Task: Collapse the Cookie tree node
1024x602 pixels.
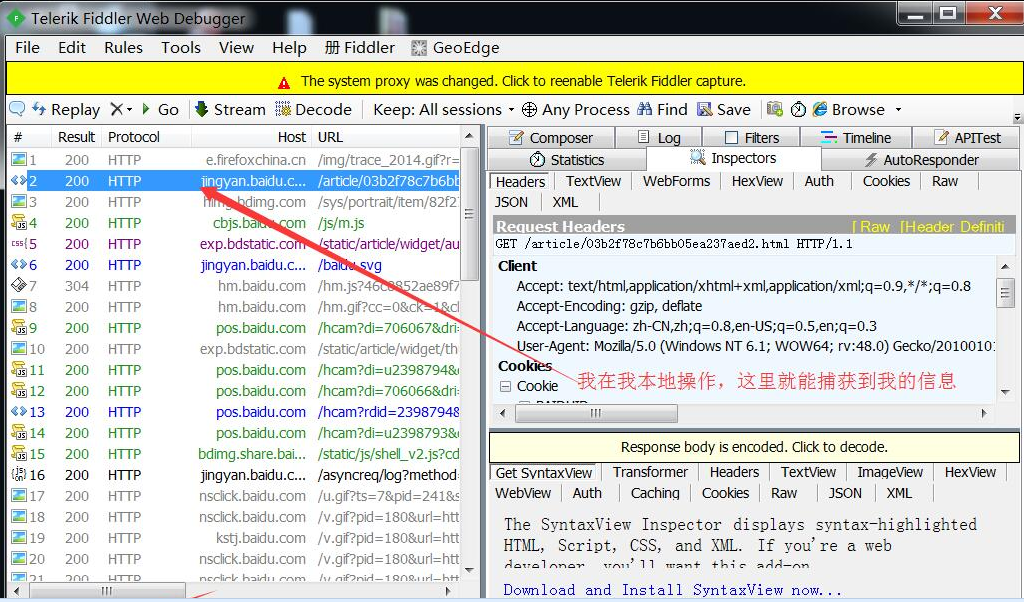Action: pyautogui.click(x=505, y=387)
